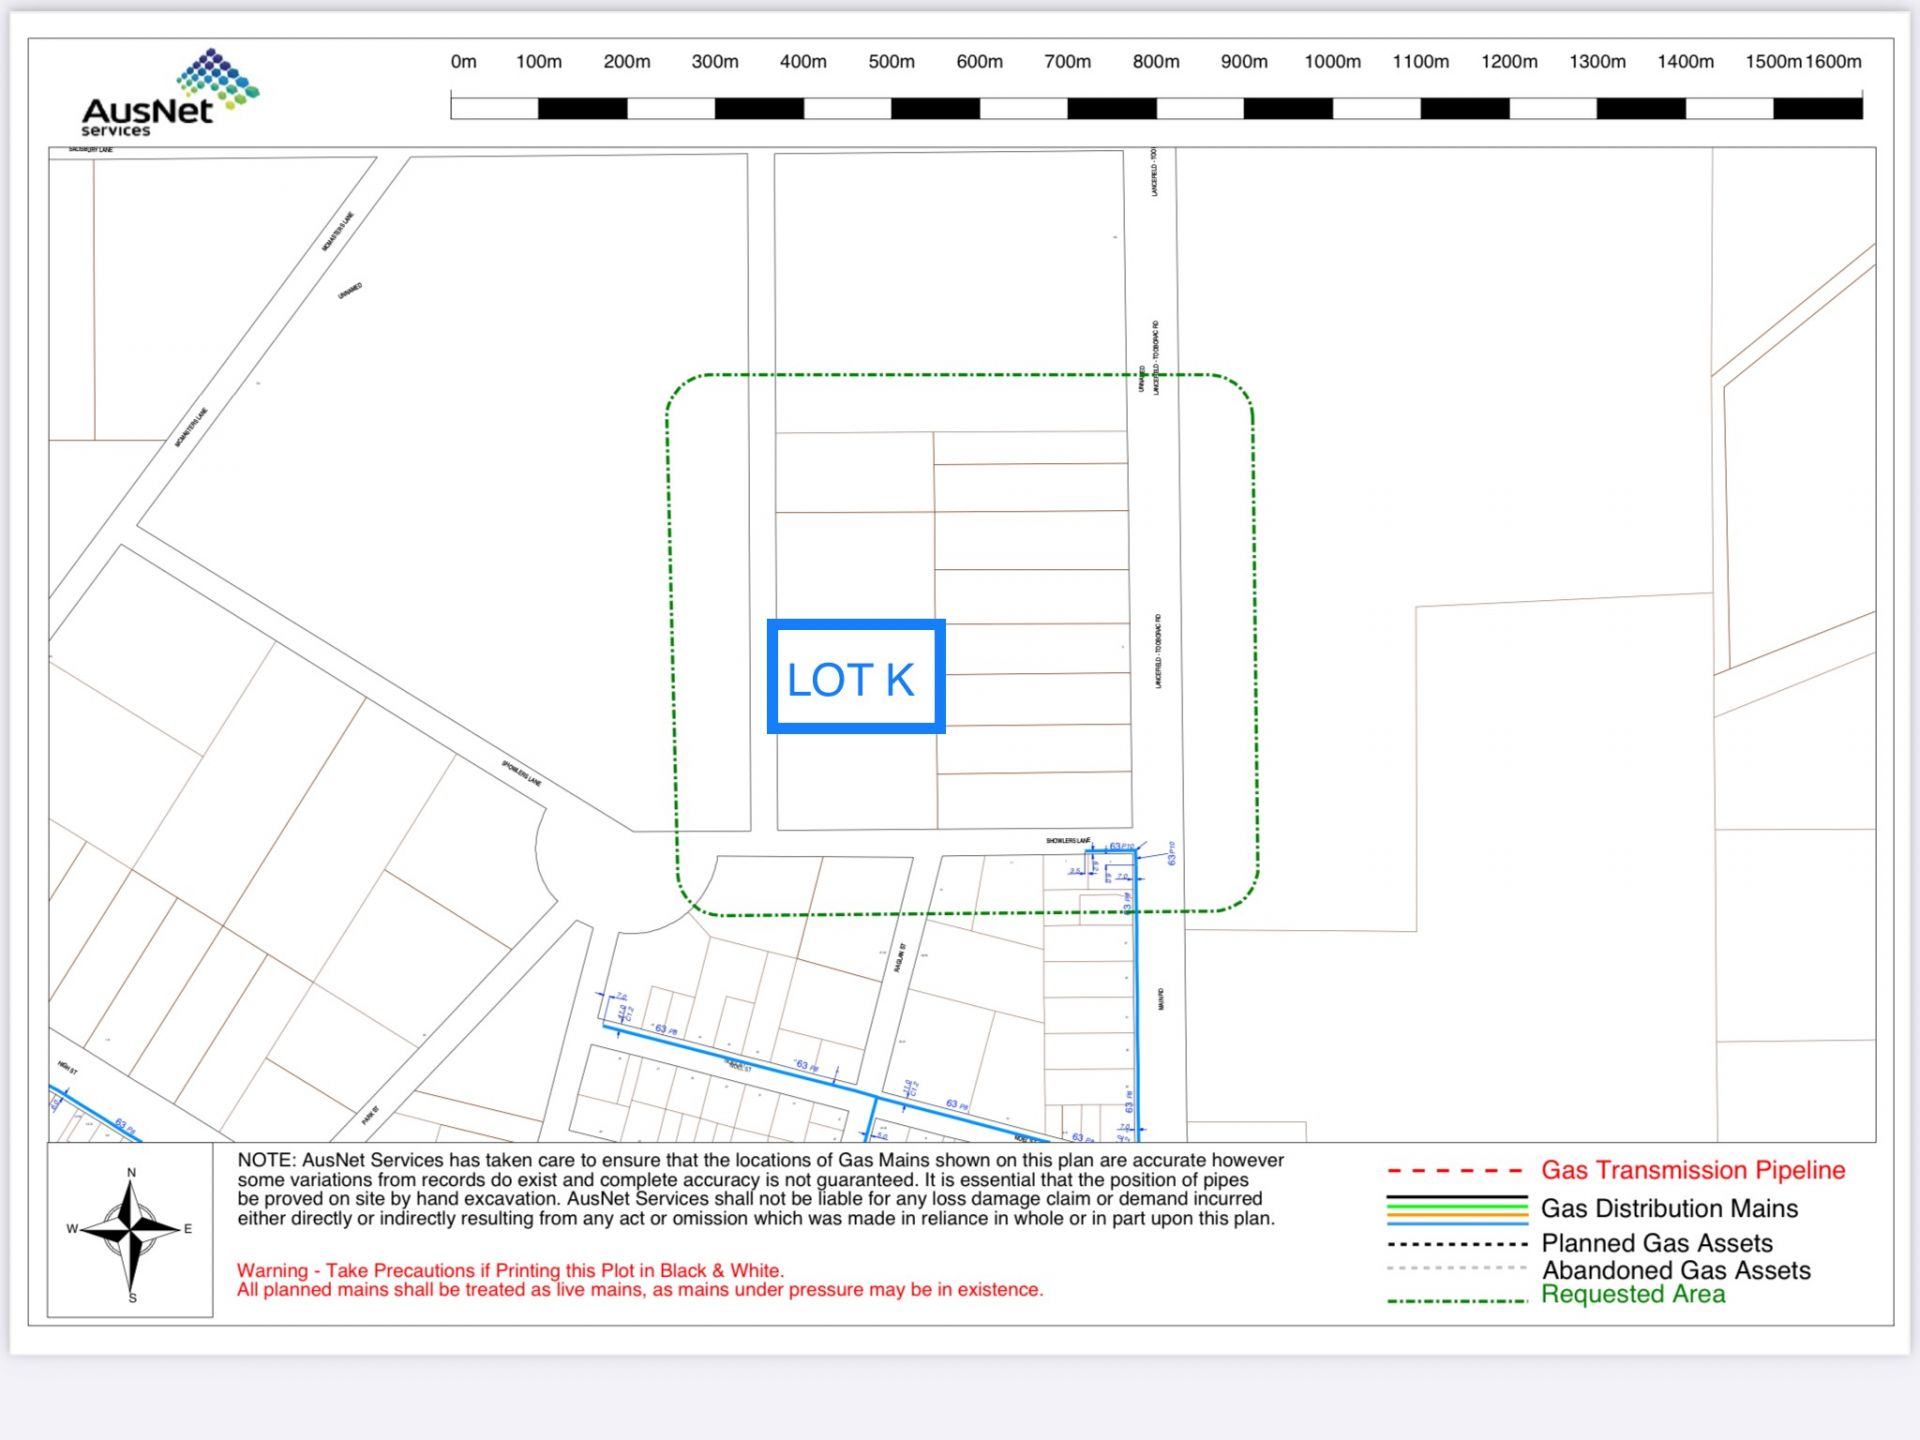Click the black dotted Planned Gas Assets legend line
The image size is (1920, 1440).
[x=1457, y=1245]
